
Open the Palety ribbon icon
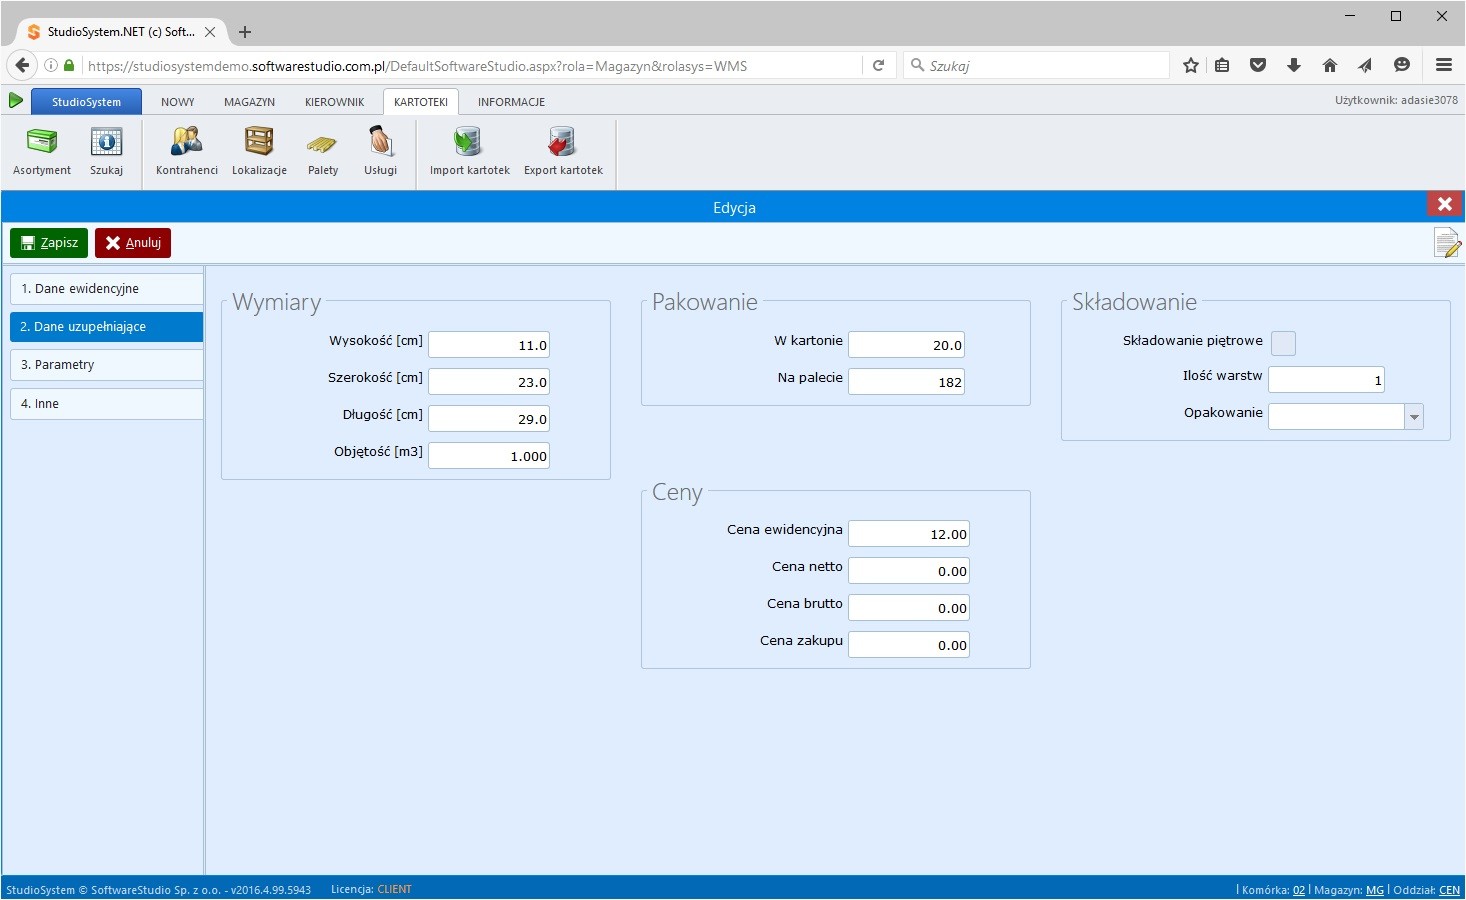coord(323,152)
